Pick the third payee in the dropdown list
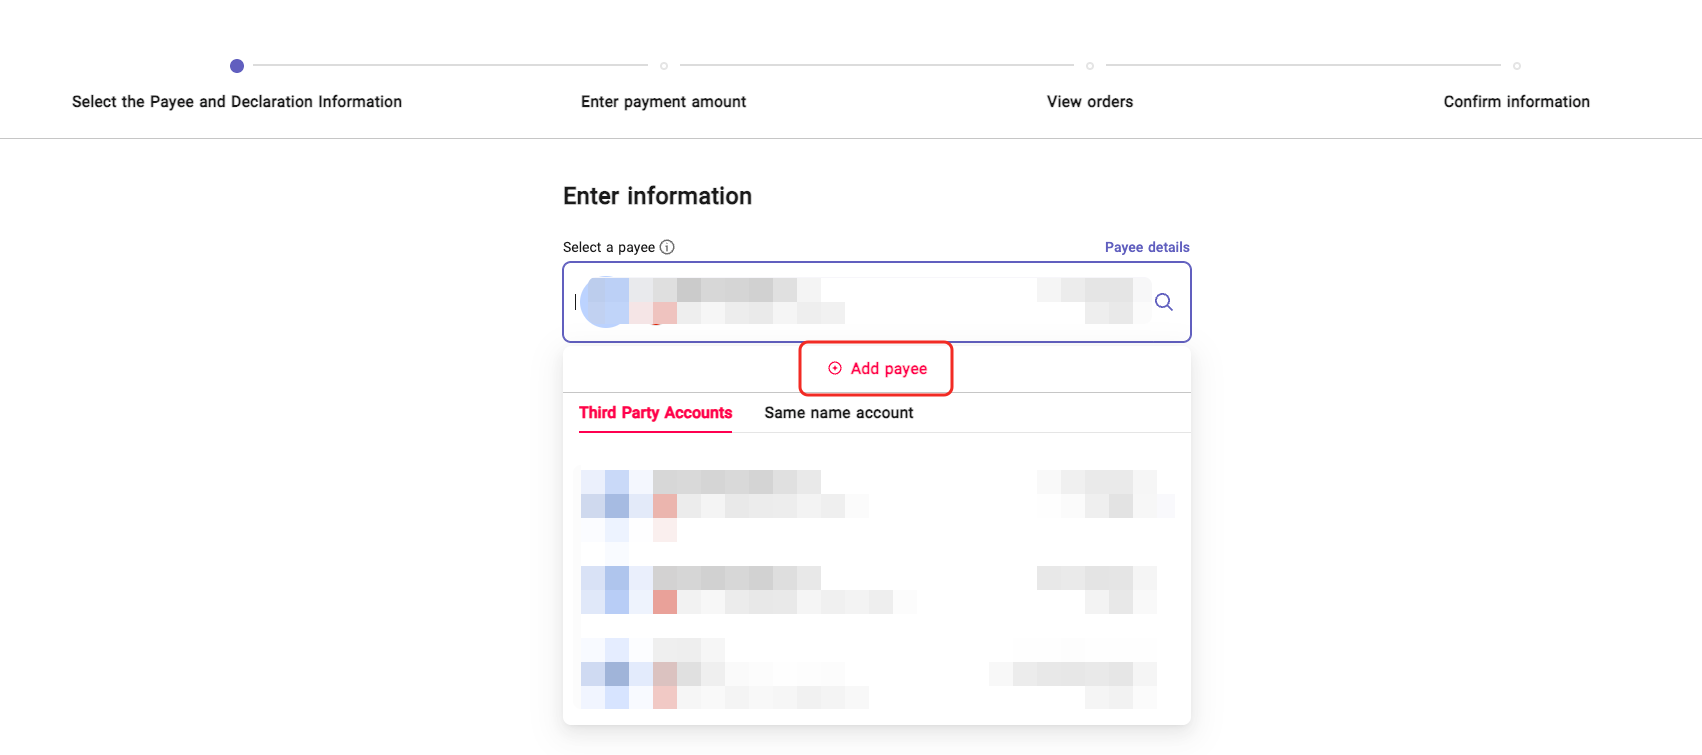 [x=876, y=675]
